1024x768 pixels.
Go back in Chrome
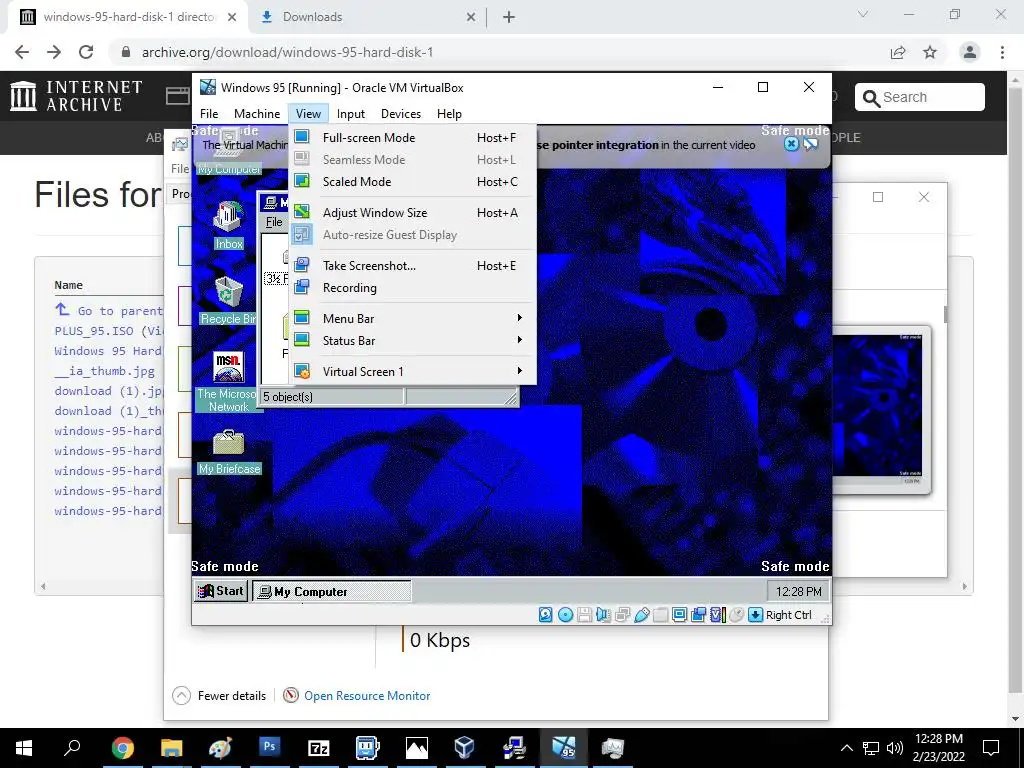22,52
